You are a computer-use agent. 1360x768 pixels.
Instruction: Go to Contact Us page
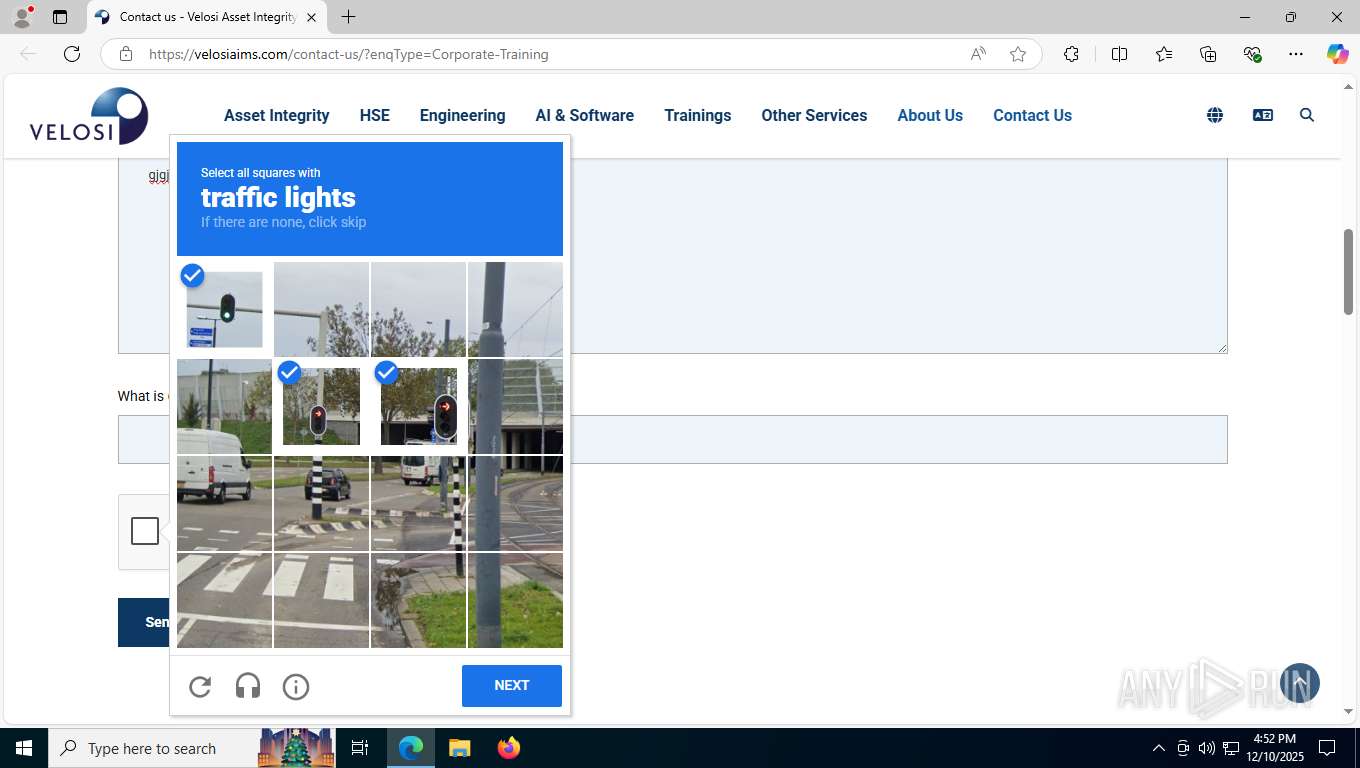(1032, 115)
